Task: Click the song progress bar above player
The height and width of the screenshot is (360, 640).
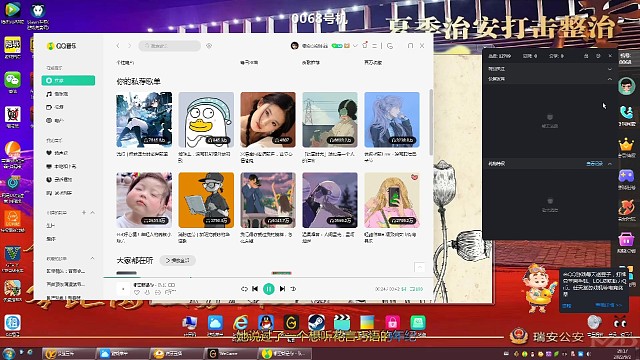Action: pos(268,278)
